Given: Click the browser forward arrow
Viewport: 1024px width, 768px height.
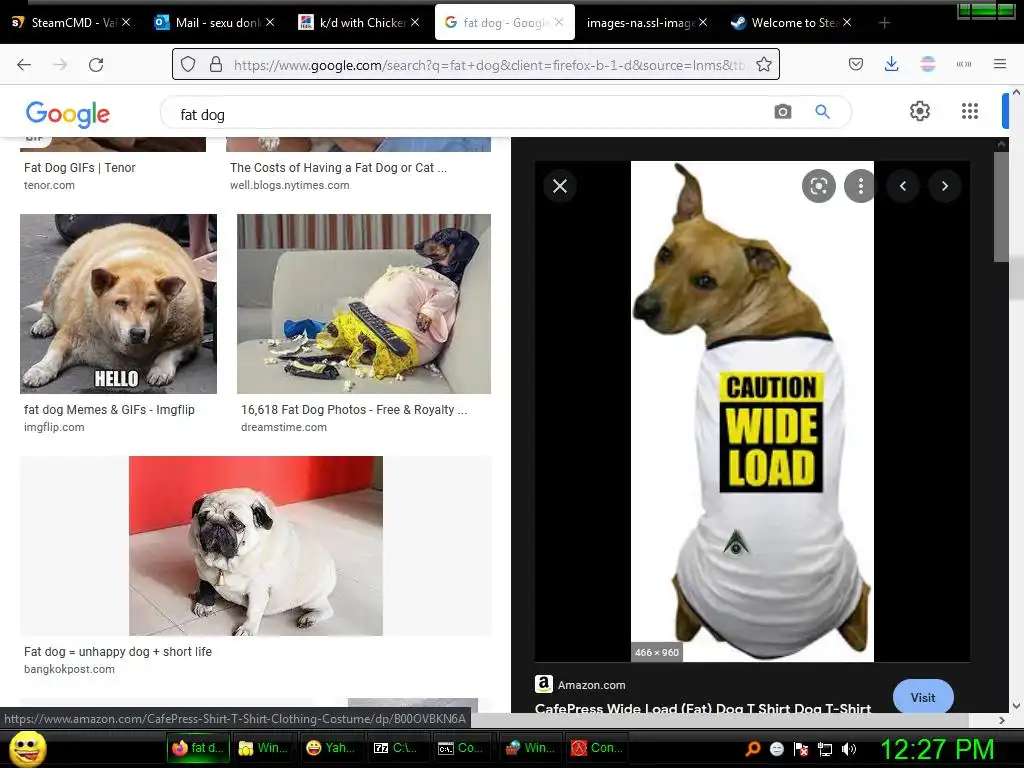Looking at the screenshot, I should click(60, 65).
